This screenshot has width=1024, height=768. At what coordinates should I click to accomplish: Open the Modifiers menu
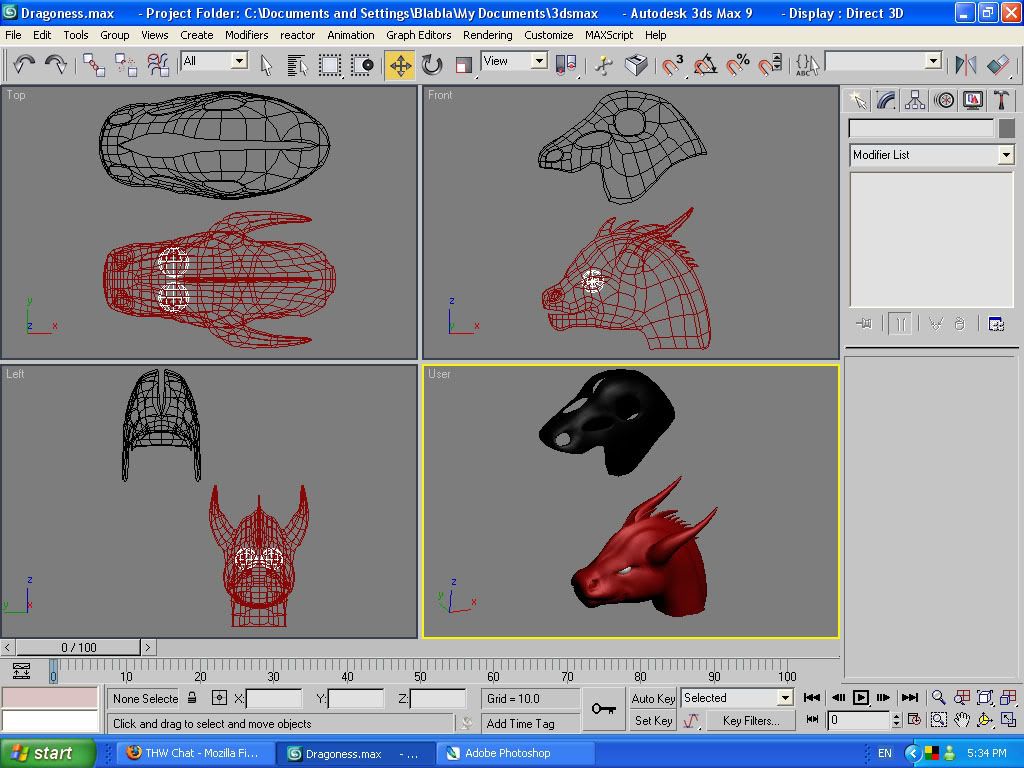[x=246, y=35]
